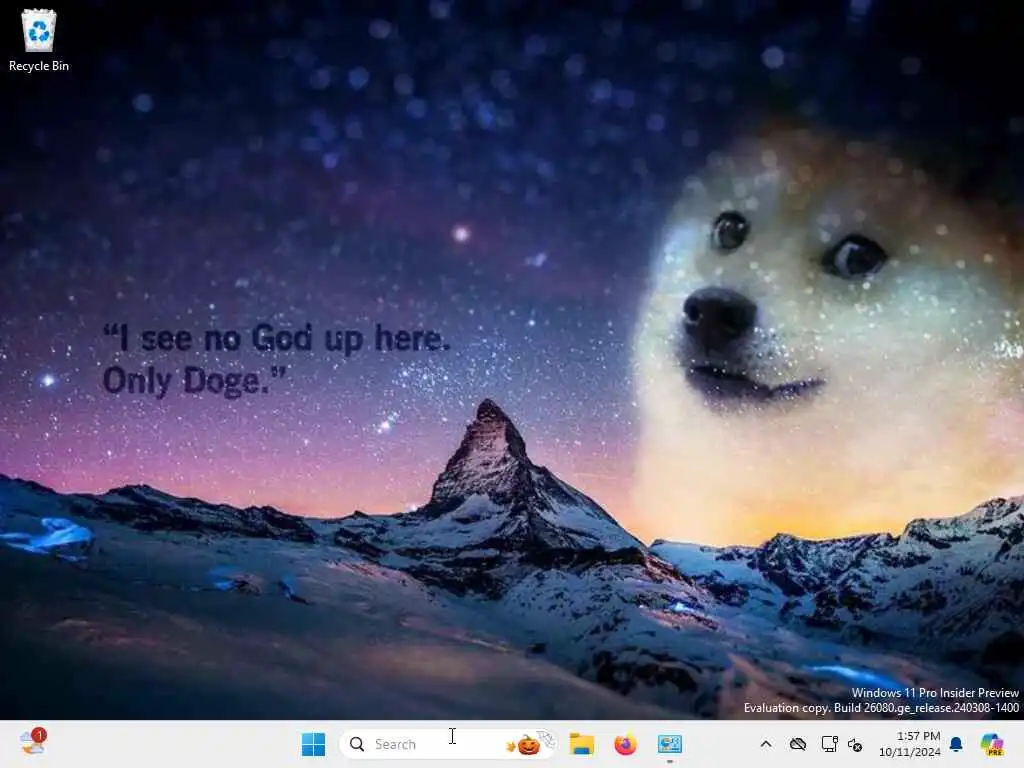Screen dimensions: 1024x768
Task: Click the OneDrive cloud tray icon
Action: tap(797, 744)
